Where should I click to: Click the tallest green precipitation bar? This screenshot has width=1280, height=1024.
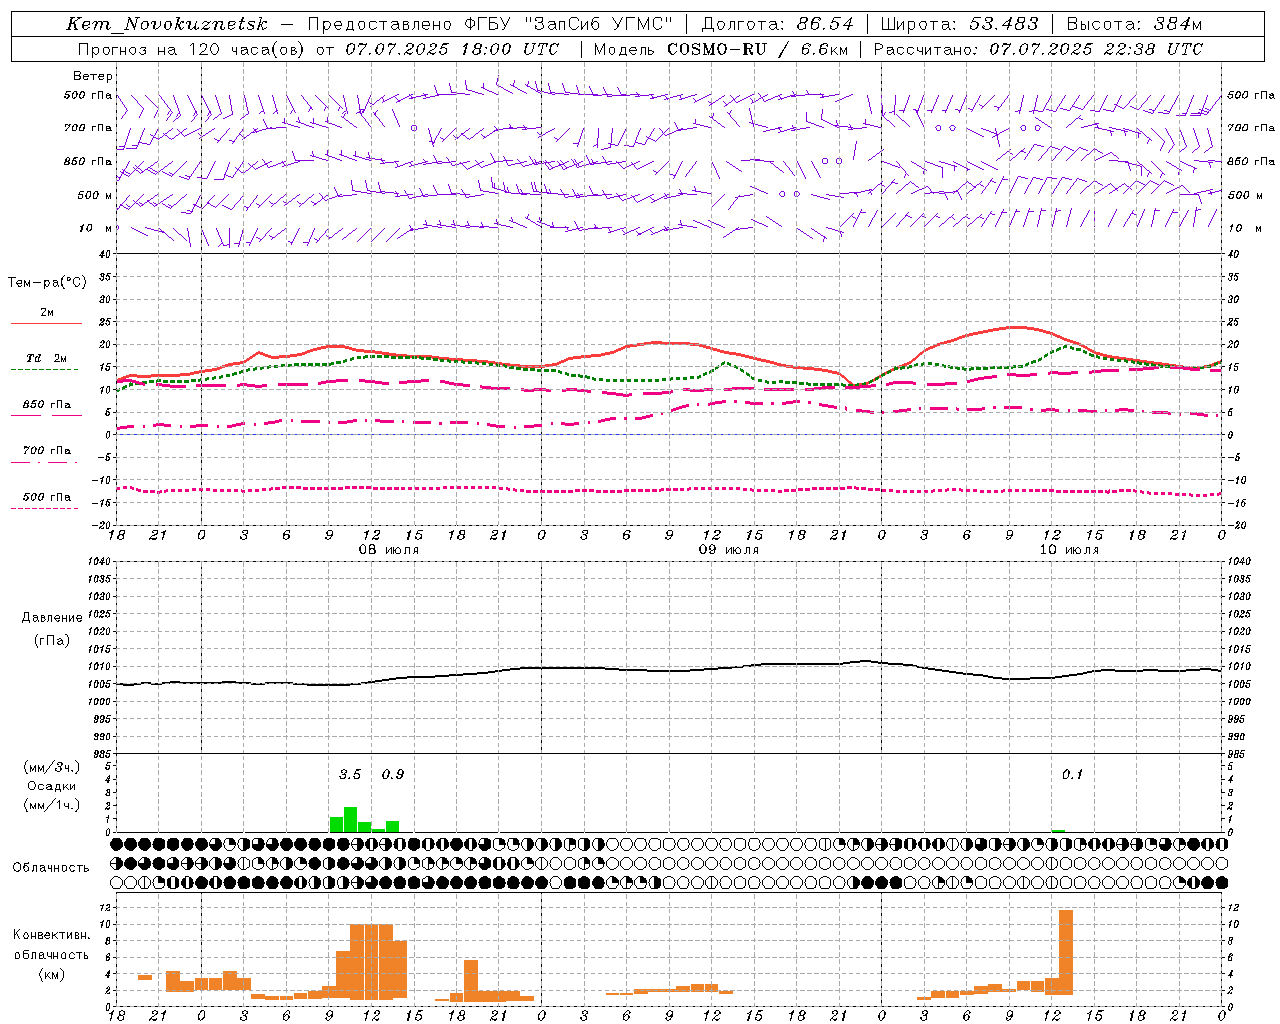351,819
